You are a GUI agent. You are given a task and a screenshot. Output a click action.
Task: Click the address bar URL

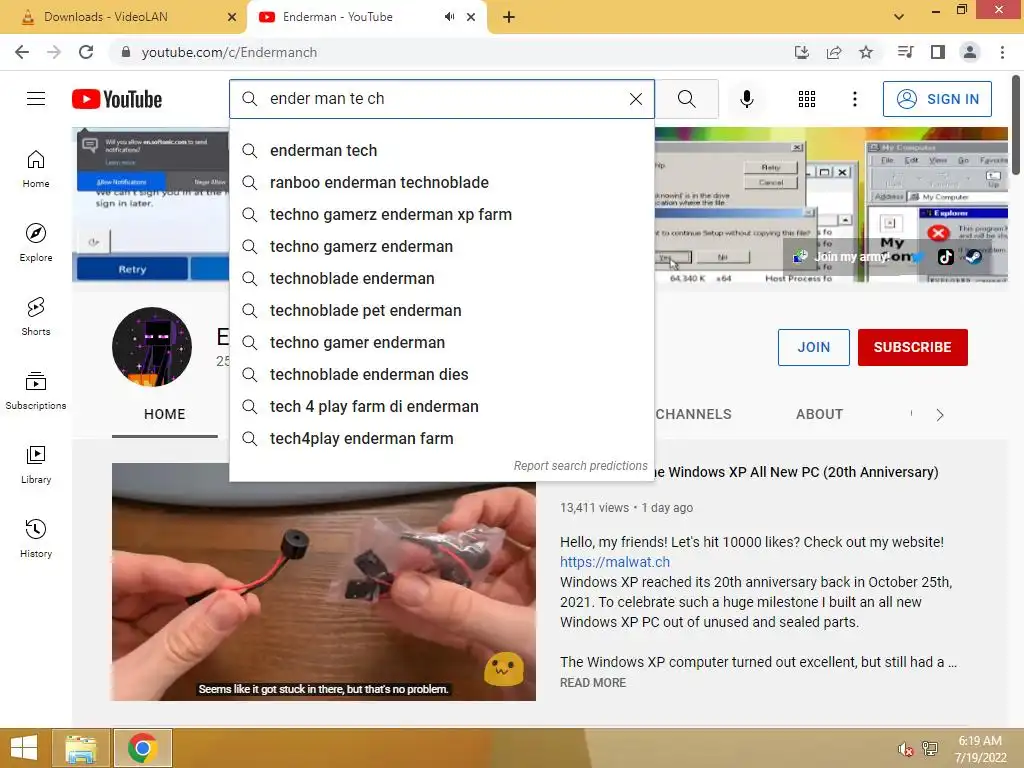tap(229, 52)
